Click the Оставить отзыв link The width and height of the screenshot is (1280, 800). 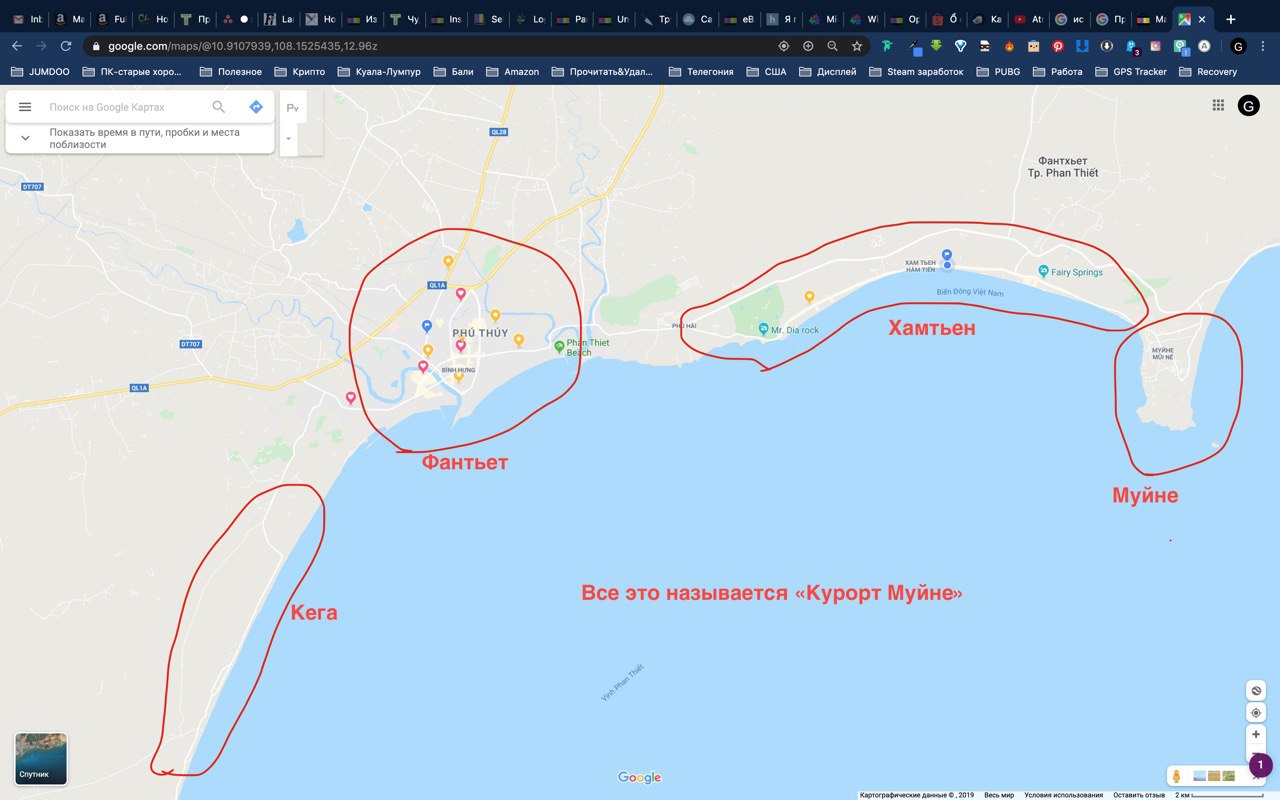[x=1139, y=795]
